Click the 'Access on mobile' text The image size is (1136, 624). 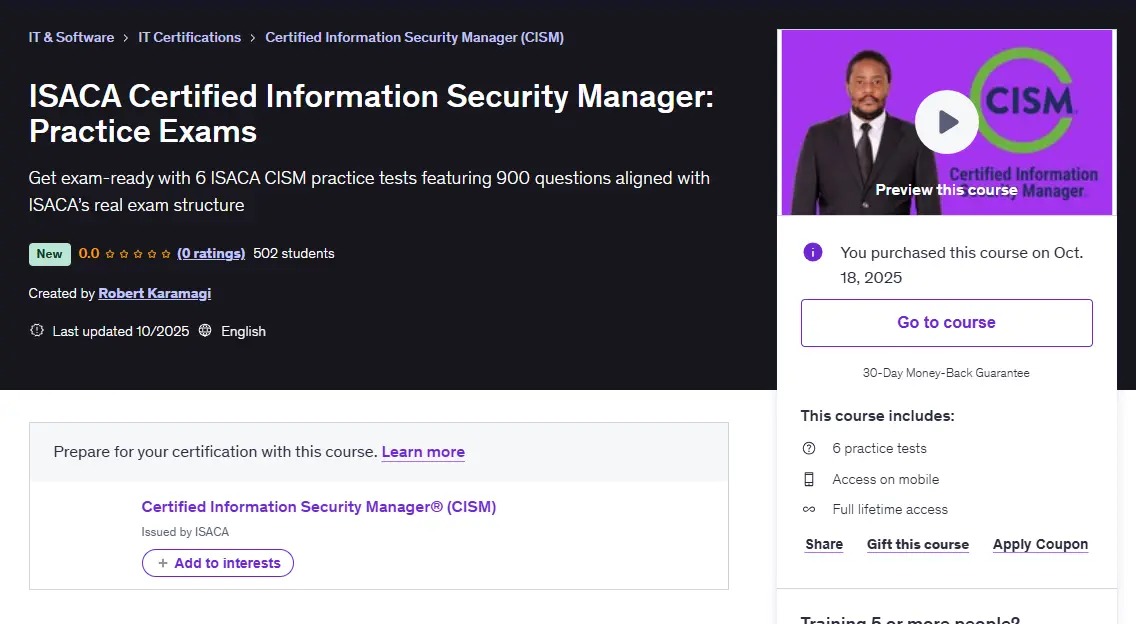pos(885,479)
